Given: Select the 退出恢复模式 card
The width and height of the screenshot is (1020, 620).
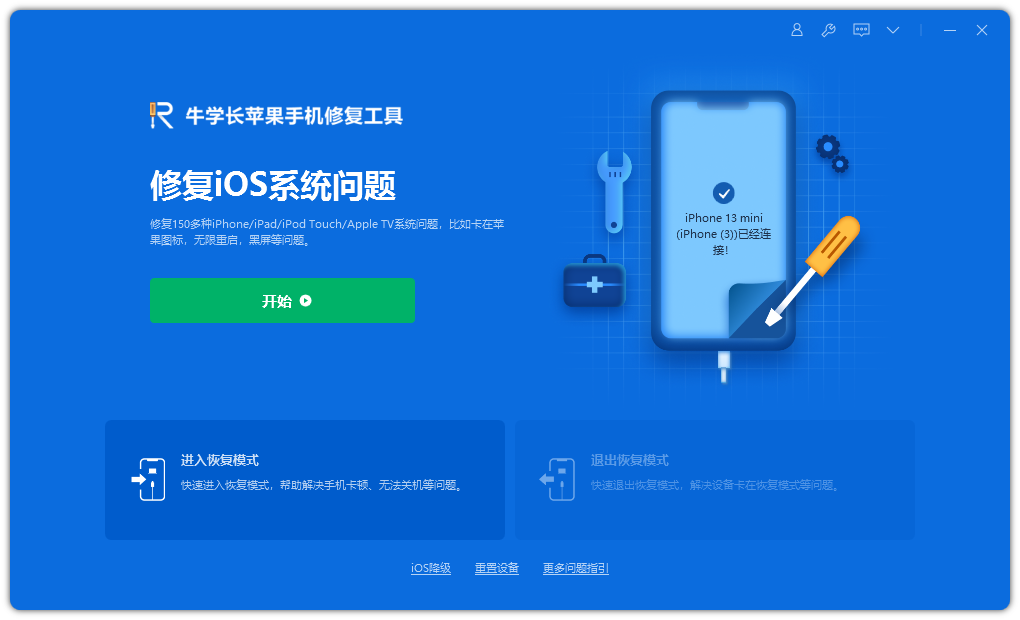Looking at the screenshot, I should pyautogui.click(x=715, y=479).
